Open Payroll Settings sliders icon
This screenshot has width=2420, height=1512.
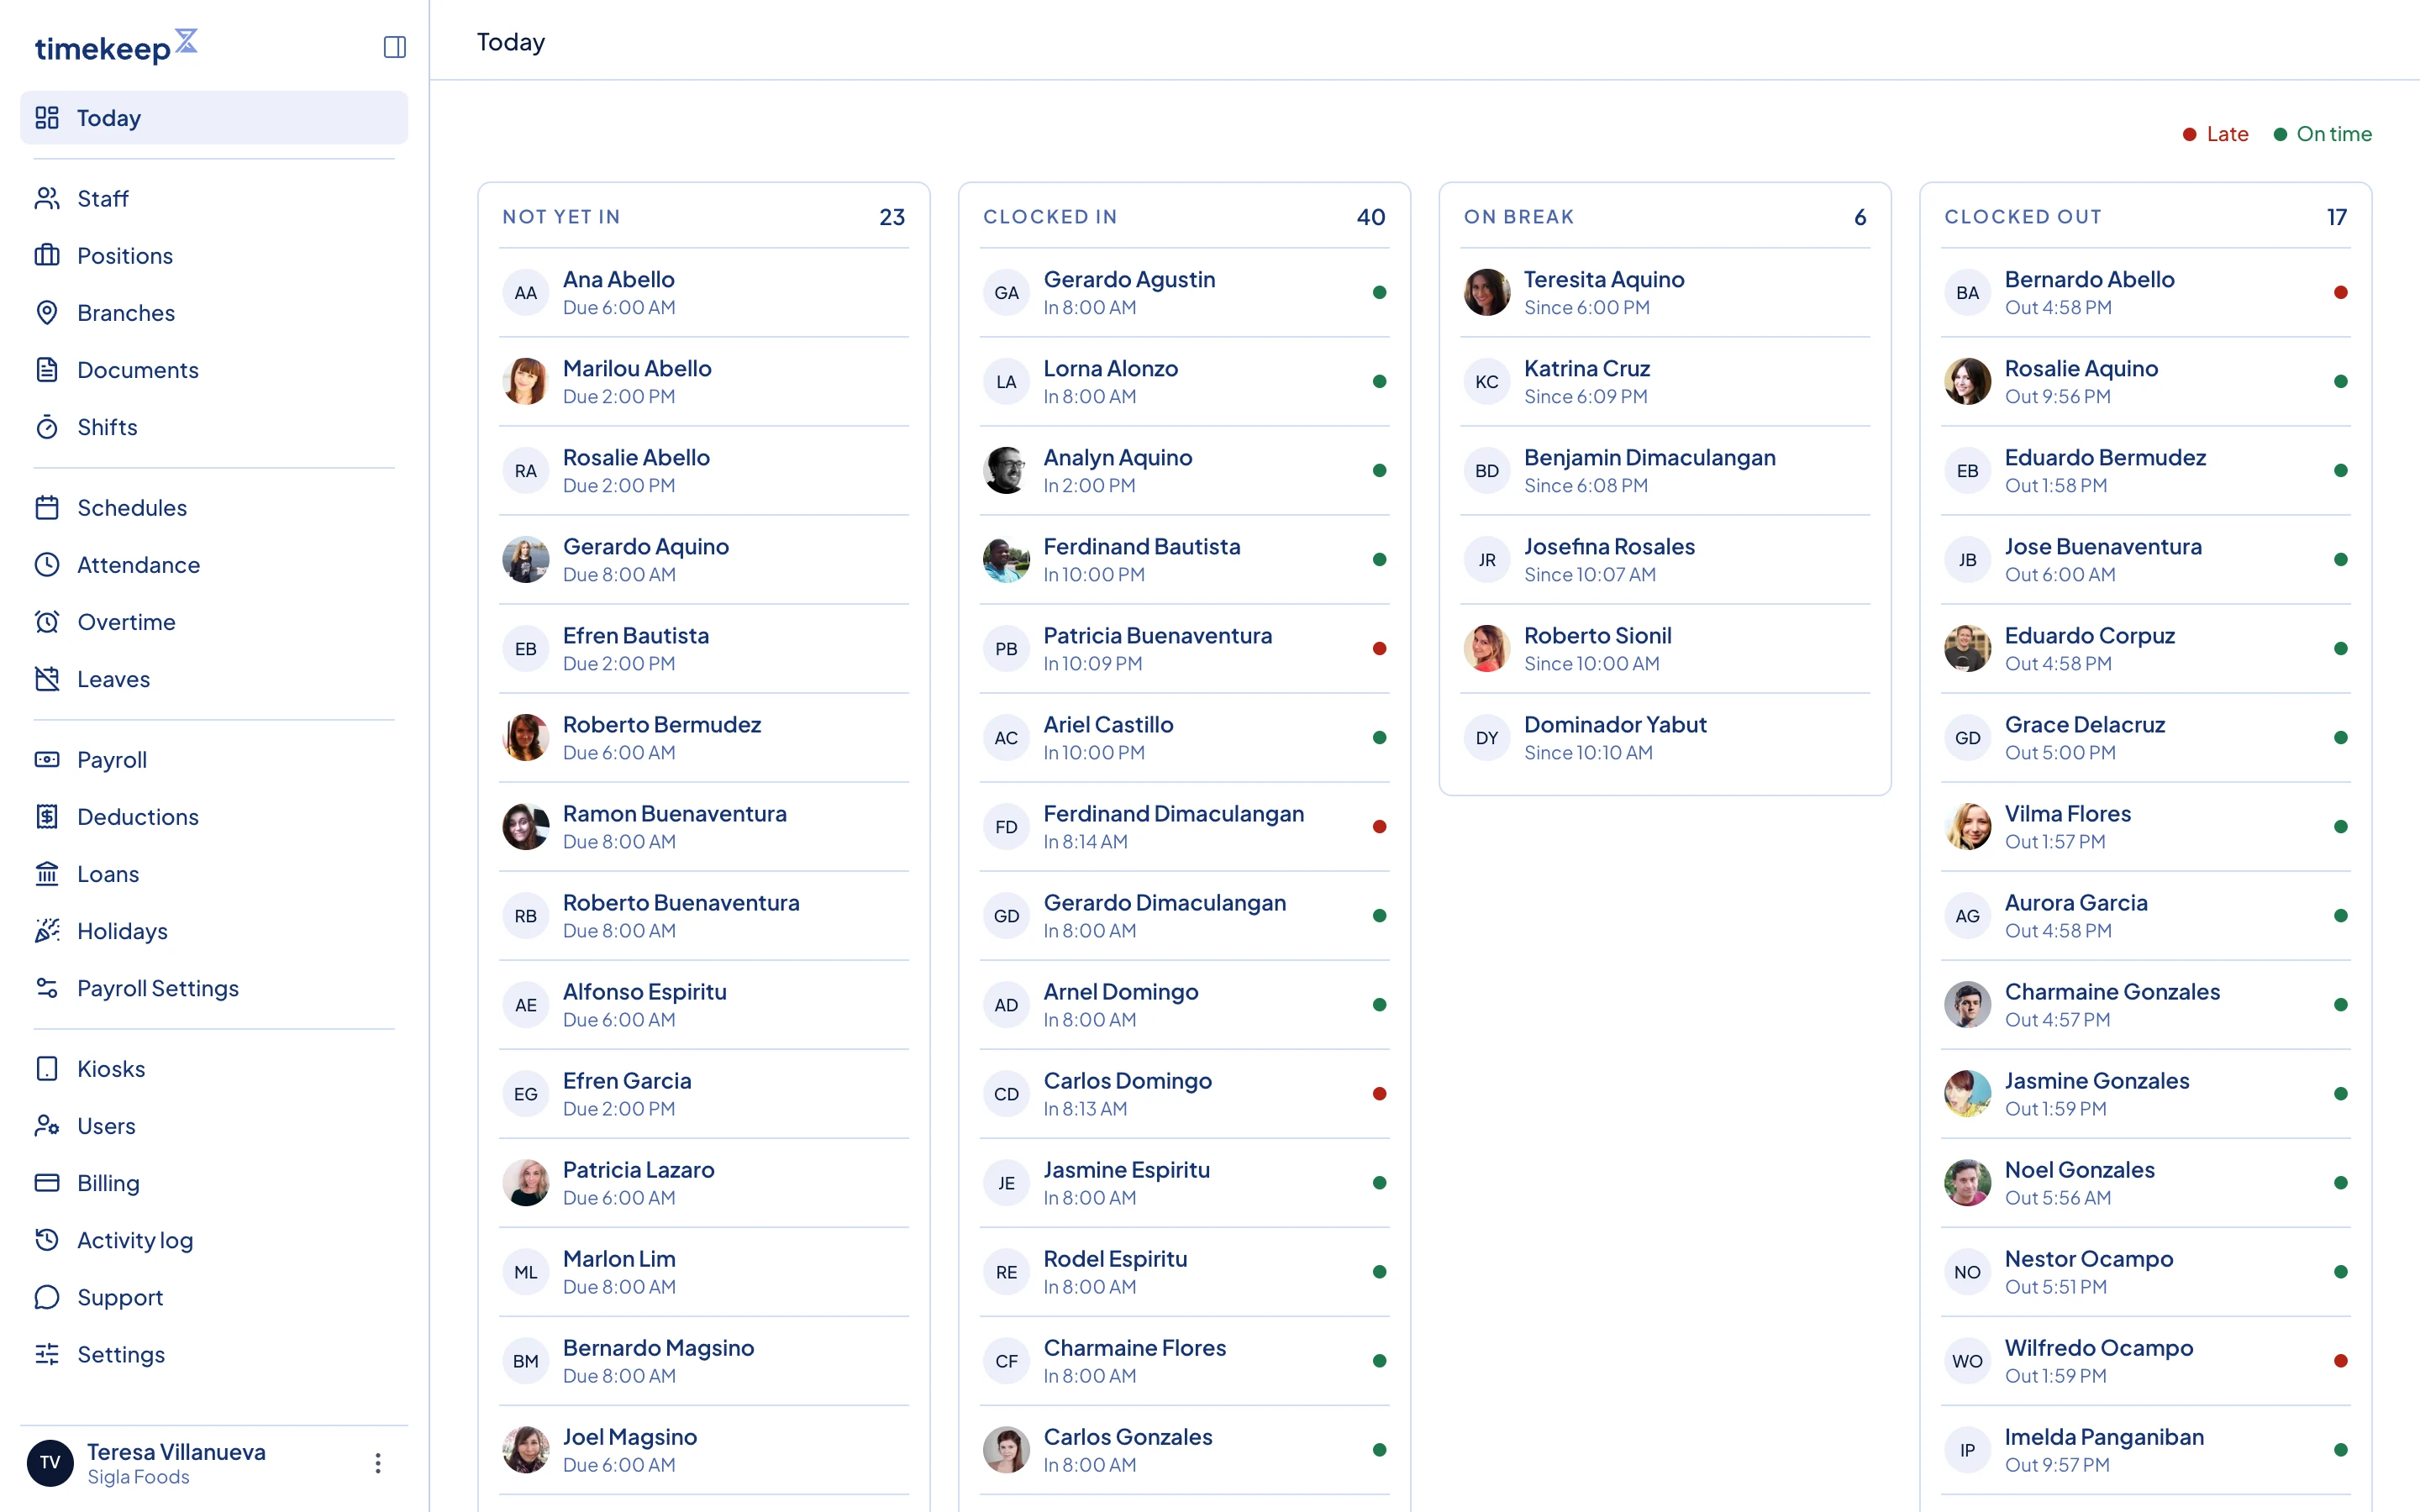(47, 987)
